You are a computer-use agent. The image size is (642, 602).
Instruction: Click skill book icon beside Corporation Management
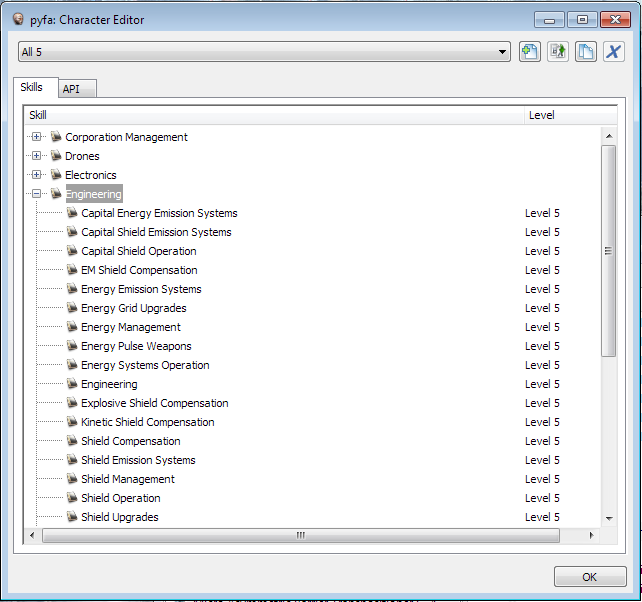point(56,136)
